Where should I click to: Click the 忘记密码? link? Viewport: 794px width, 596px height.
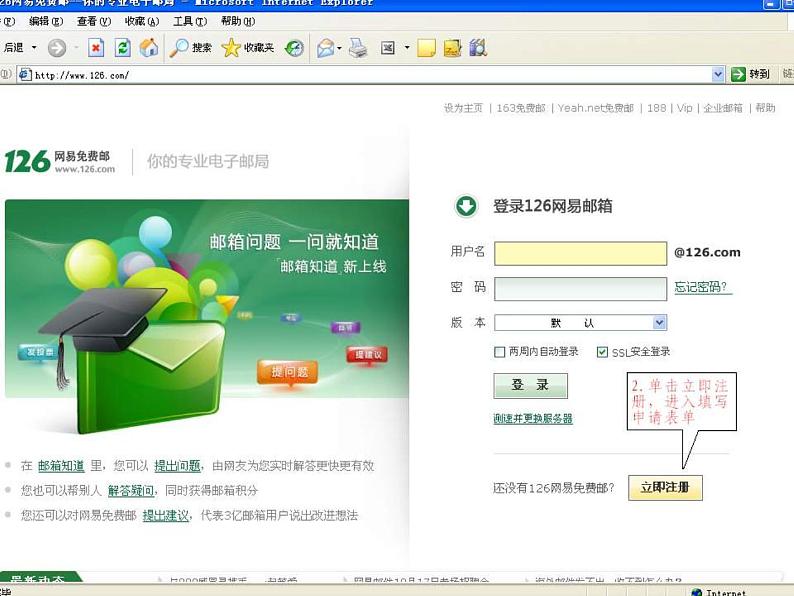701,287
